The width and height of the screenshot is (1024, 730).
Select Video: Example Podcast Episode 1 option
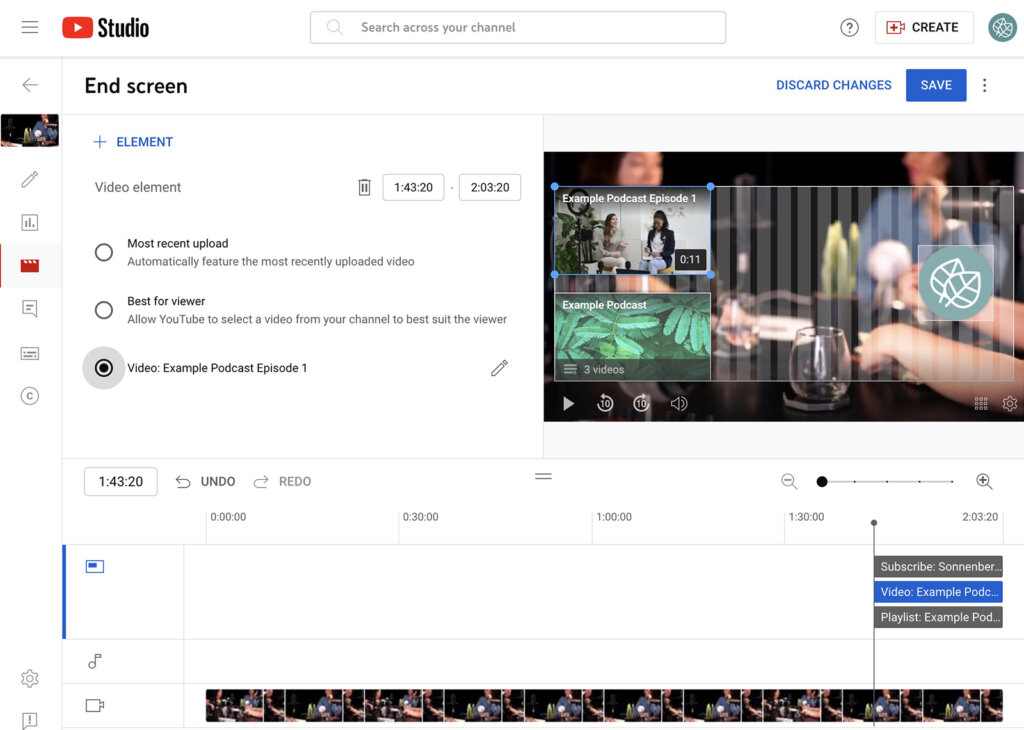coord(104,368)
